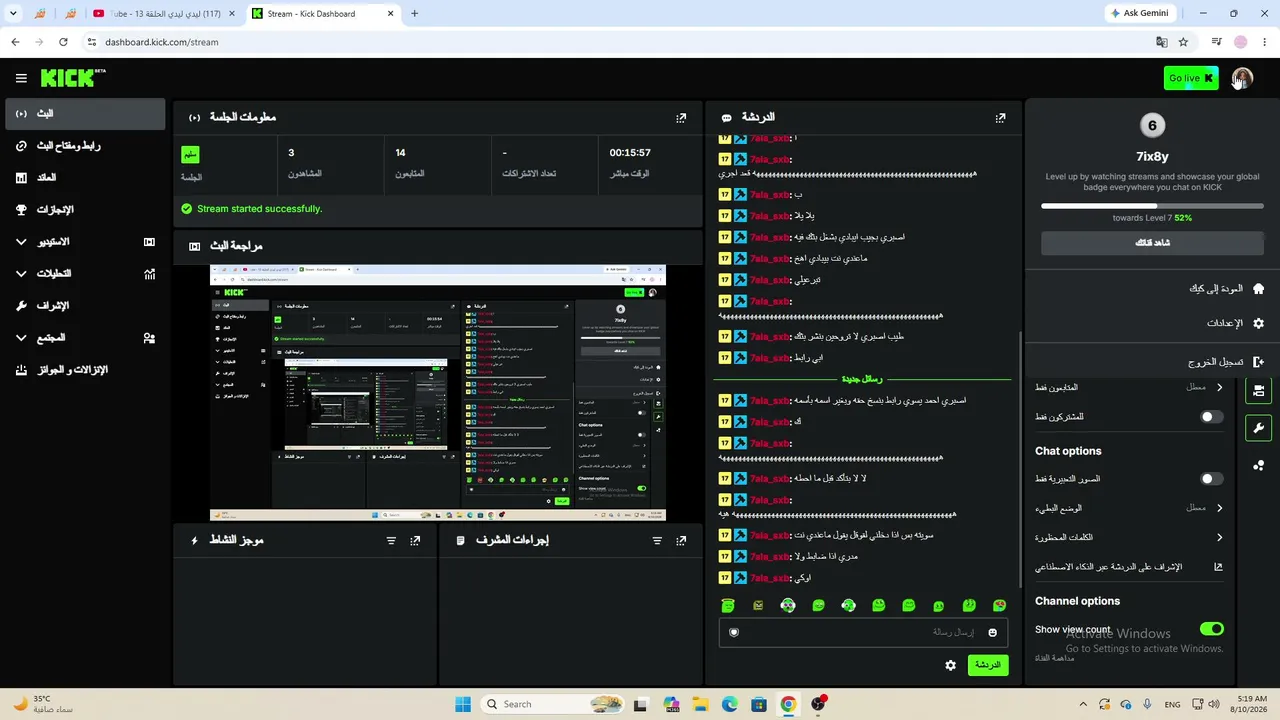Viewport: 1280px width, 720px height.
Task: Open moderator actions filter options
Action: coord(657,540)
